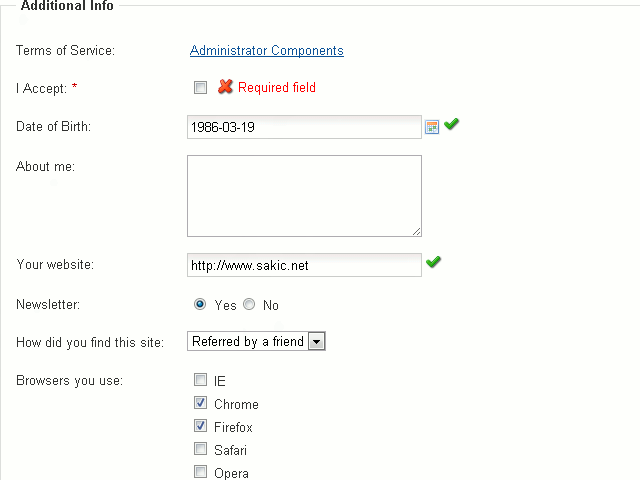Tick the I Accept checkbox
640x480 pixels.
click(200, 87)
